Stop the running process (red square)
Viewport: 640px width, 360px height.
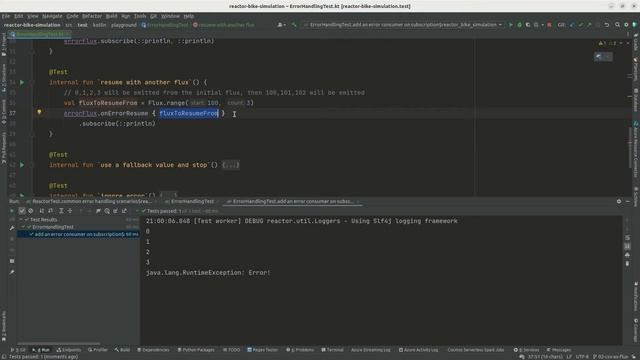click(549, 25)
